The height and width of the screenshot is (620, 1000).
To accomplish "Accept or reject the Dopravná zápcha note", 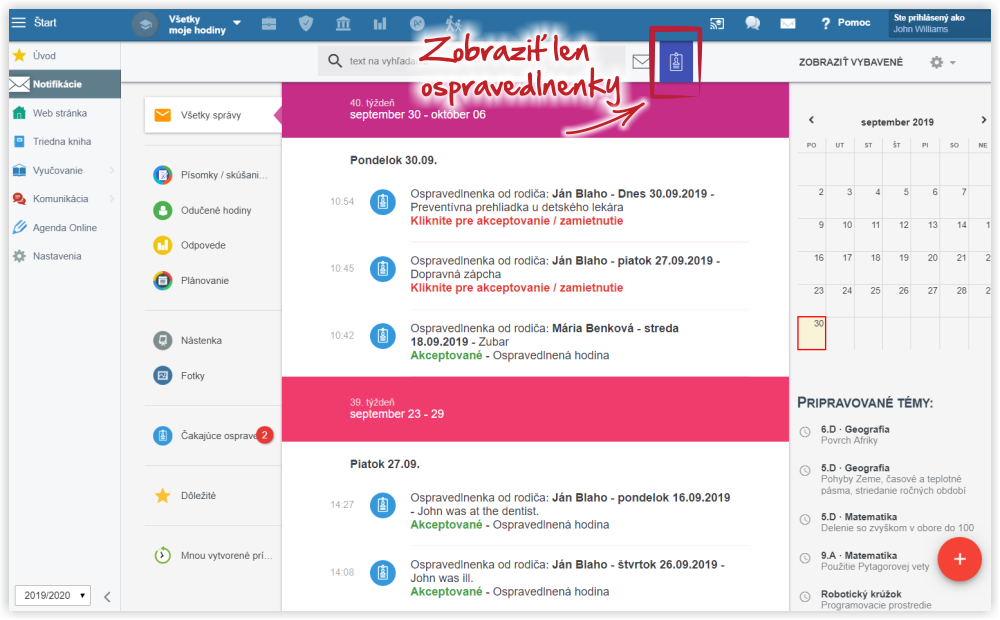I will coord(517,288).
